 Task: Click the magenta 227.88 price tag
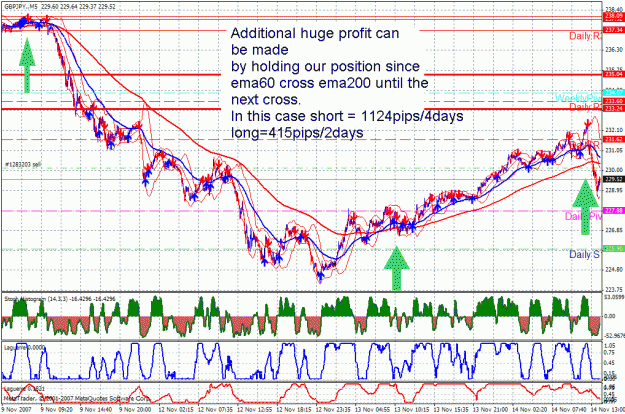pos(614,210)
